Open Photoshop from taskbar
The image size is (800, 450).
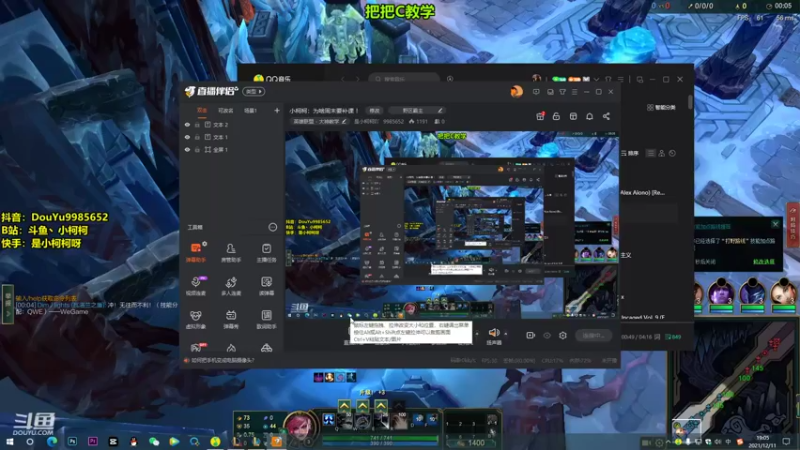click(72, 441)
